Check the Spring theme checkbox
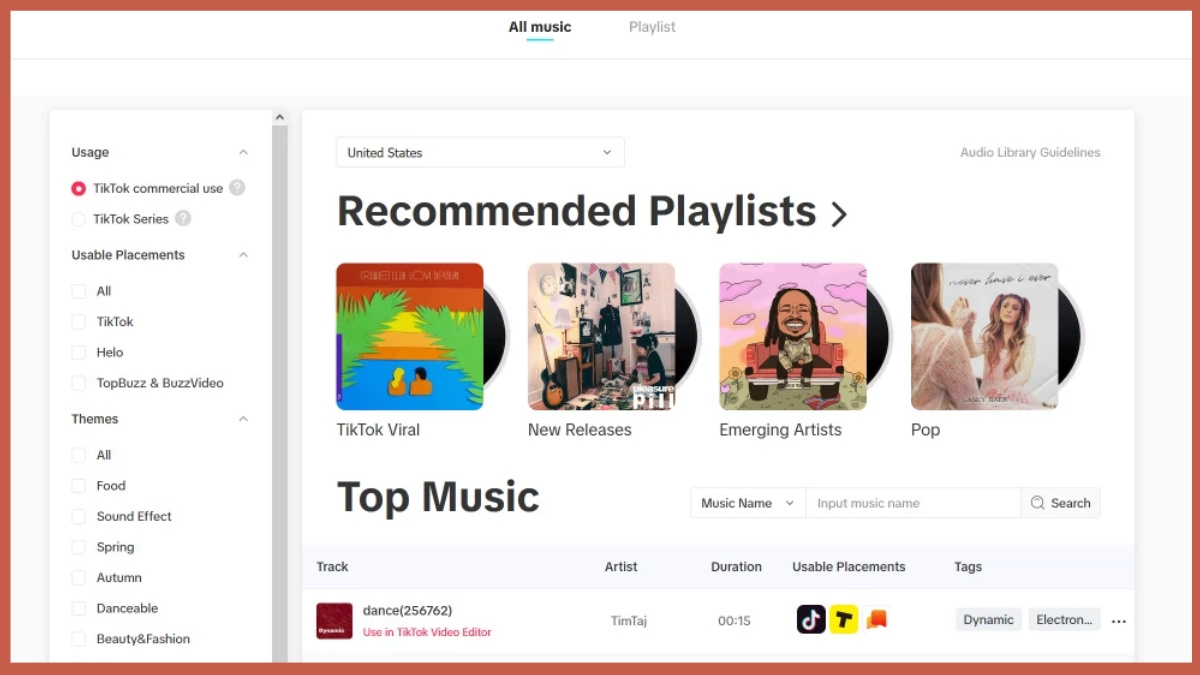Screen dimensions: 1200x675 pyautogui.click(x=79, y=547)
